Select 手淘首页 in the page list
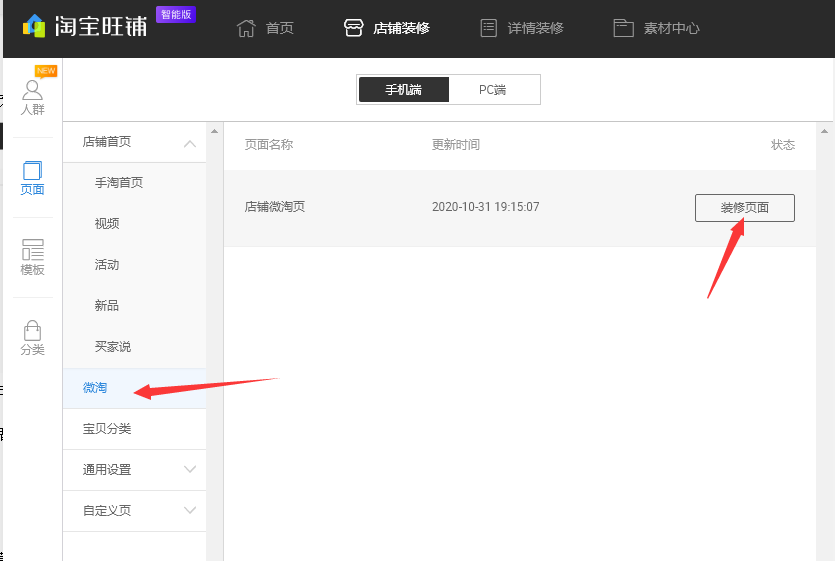This screenshot has height=561, width=835. pos(119,183)
